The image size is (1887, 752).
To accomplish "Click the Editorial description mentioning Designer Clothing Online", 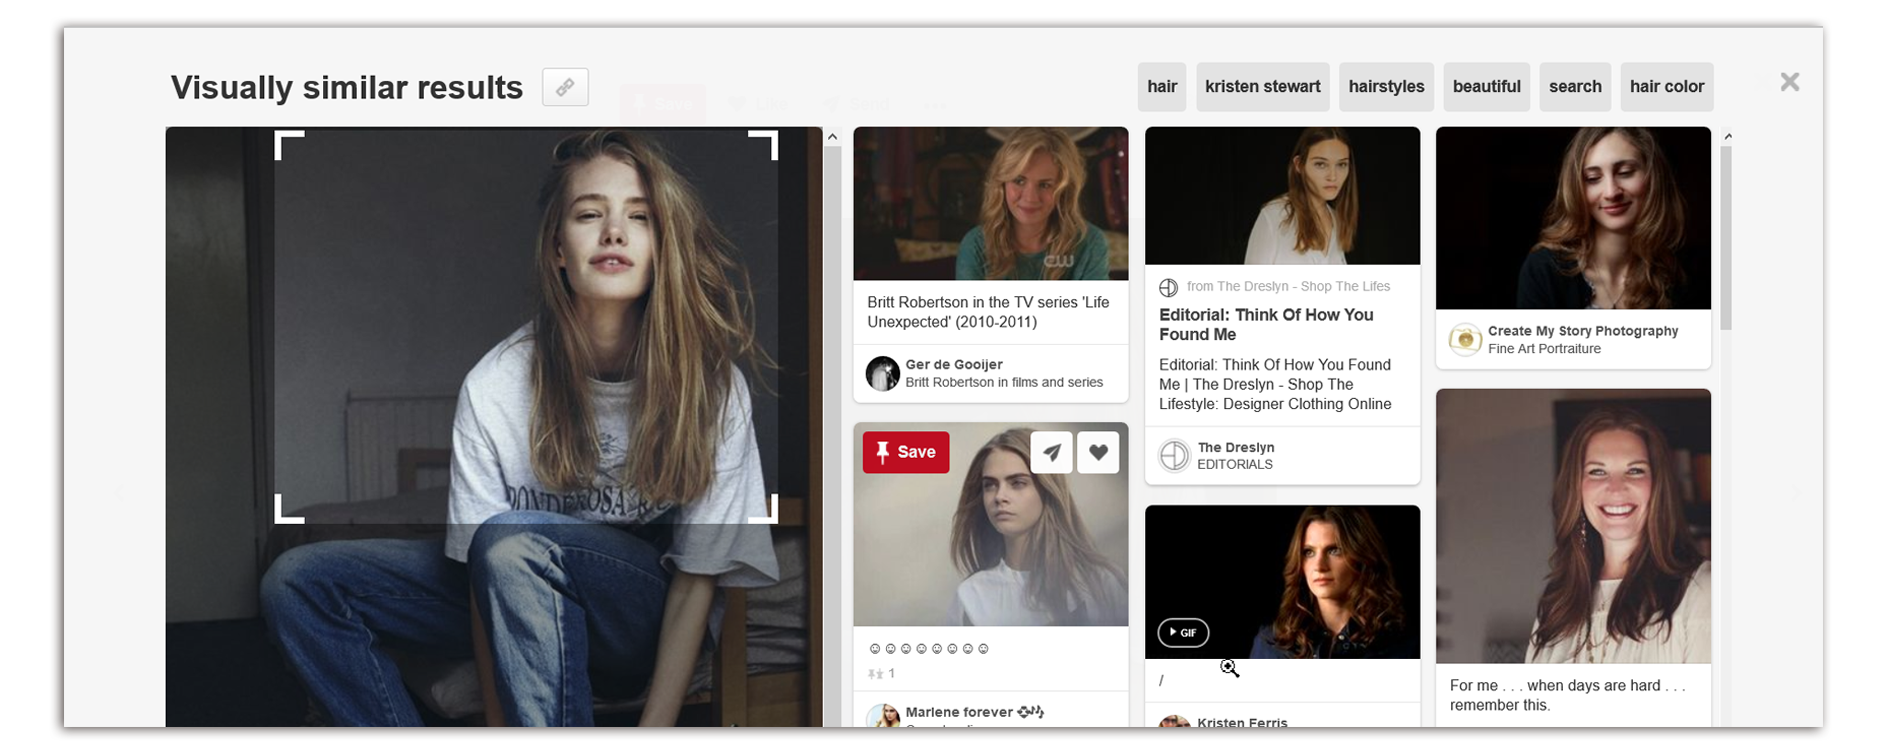I will coord(1275,384).
